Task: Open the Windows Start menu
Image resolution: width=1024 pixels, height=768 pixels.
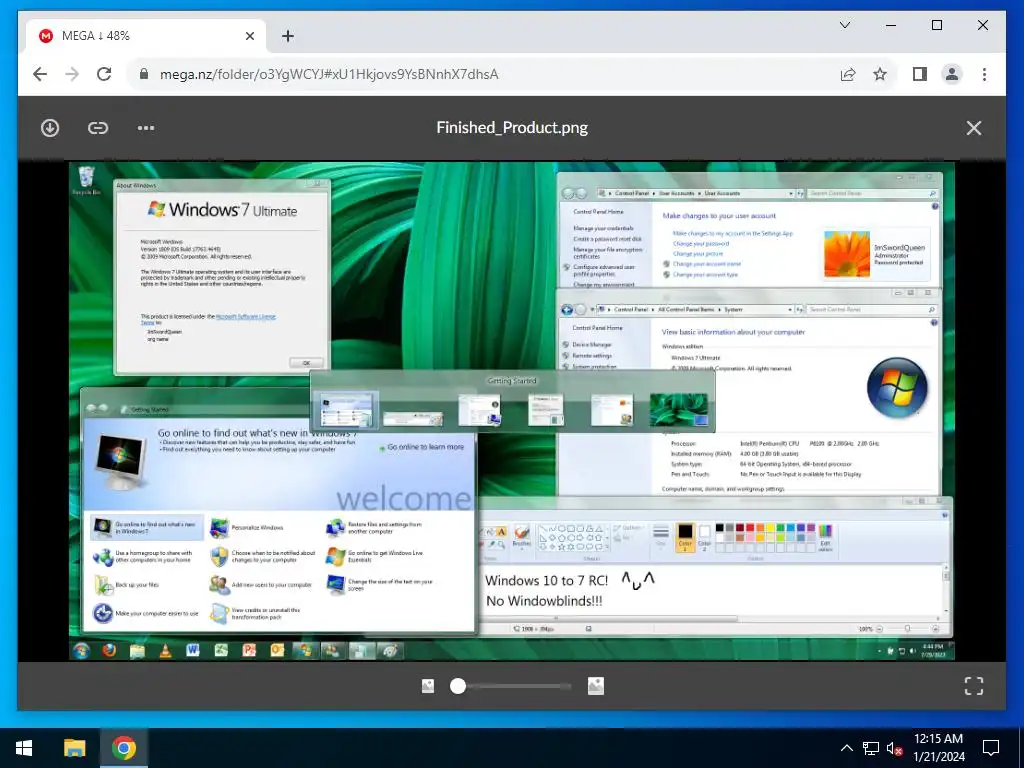Action: [x=24, y=748]
